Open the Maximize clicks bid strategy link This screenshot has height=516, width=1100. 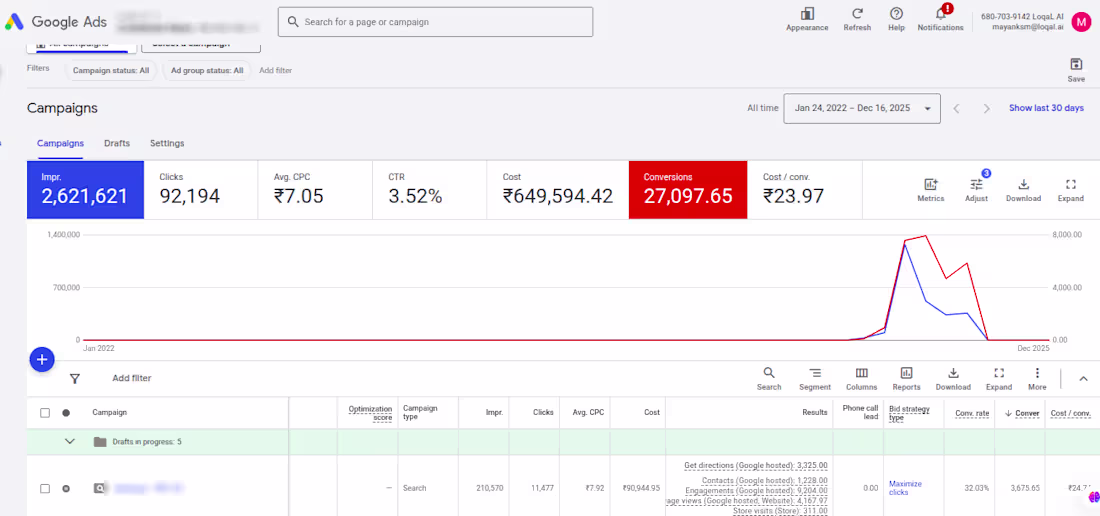point(906,488)
